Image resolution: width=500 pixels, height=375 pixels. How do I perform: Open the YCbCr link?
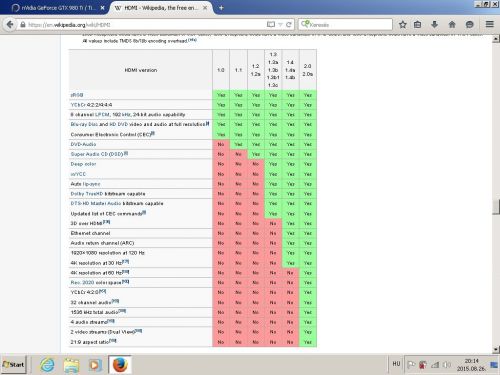78,105
